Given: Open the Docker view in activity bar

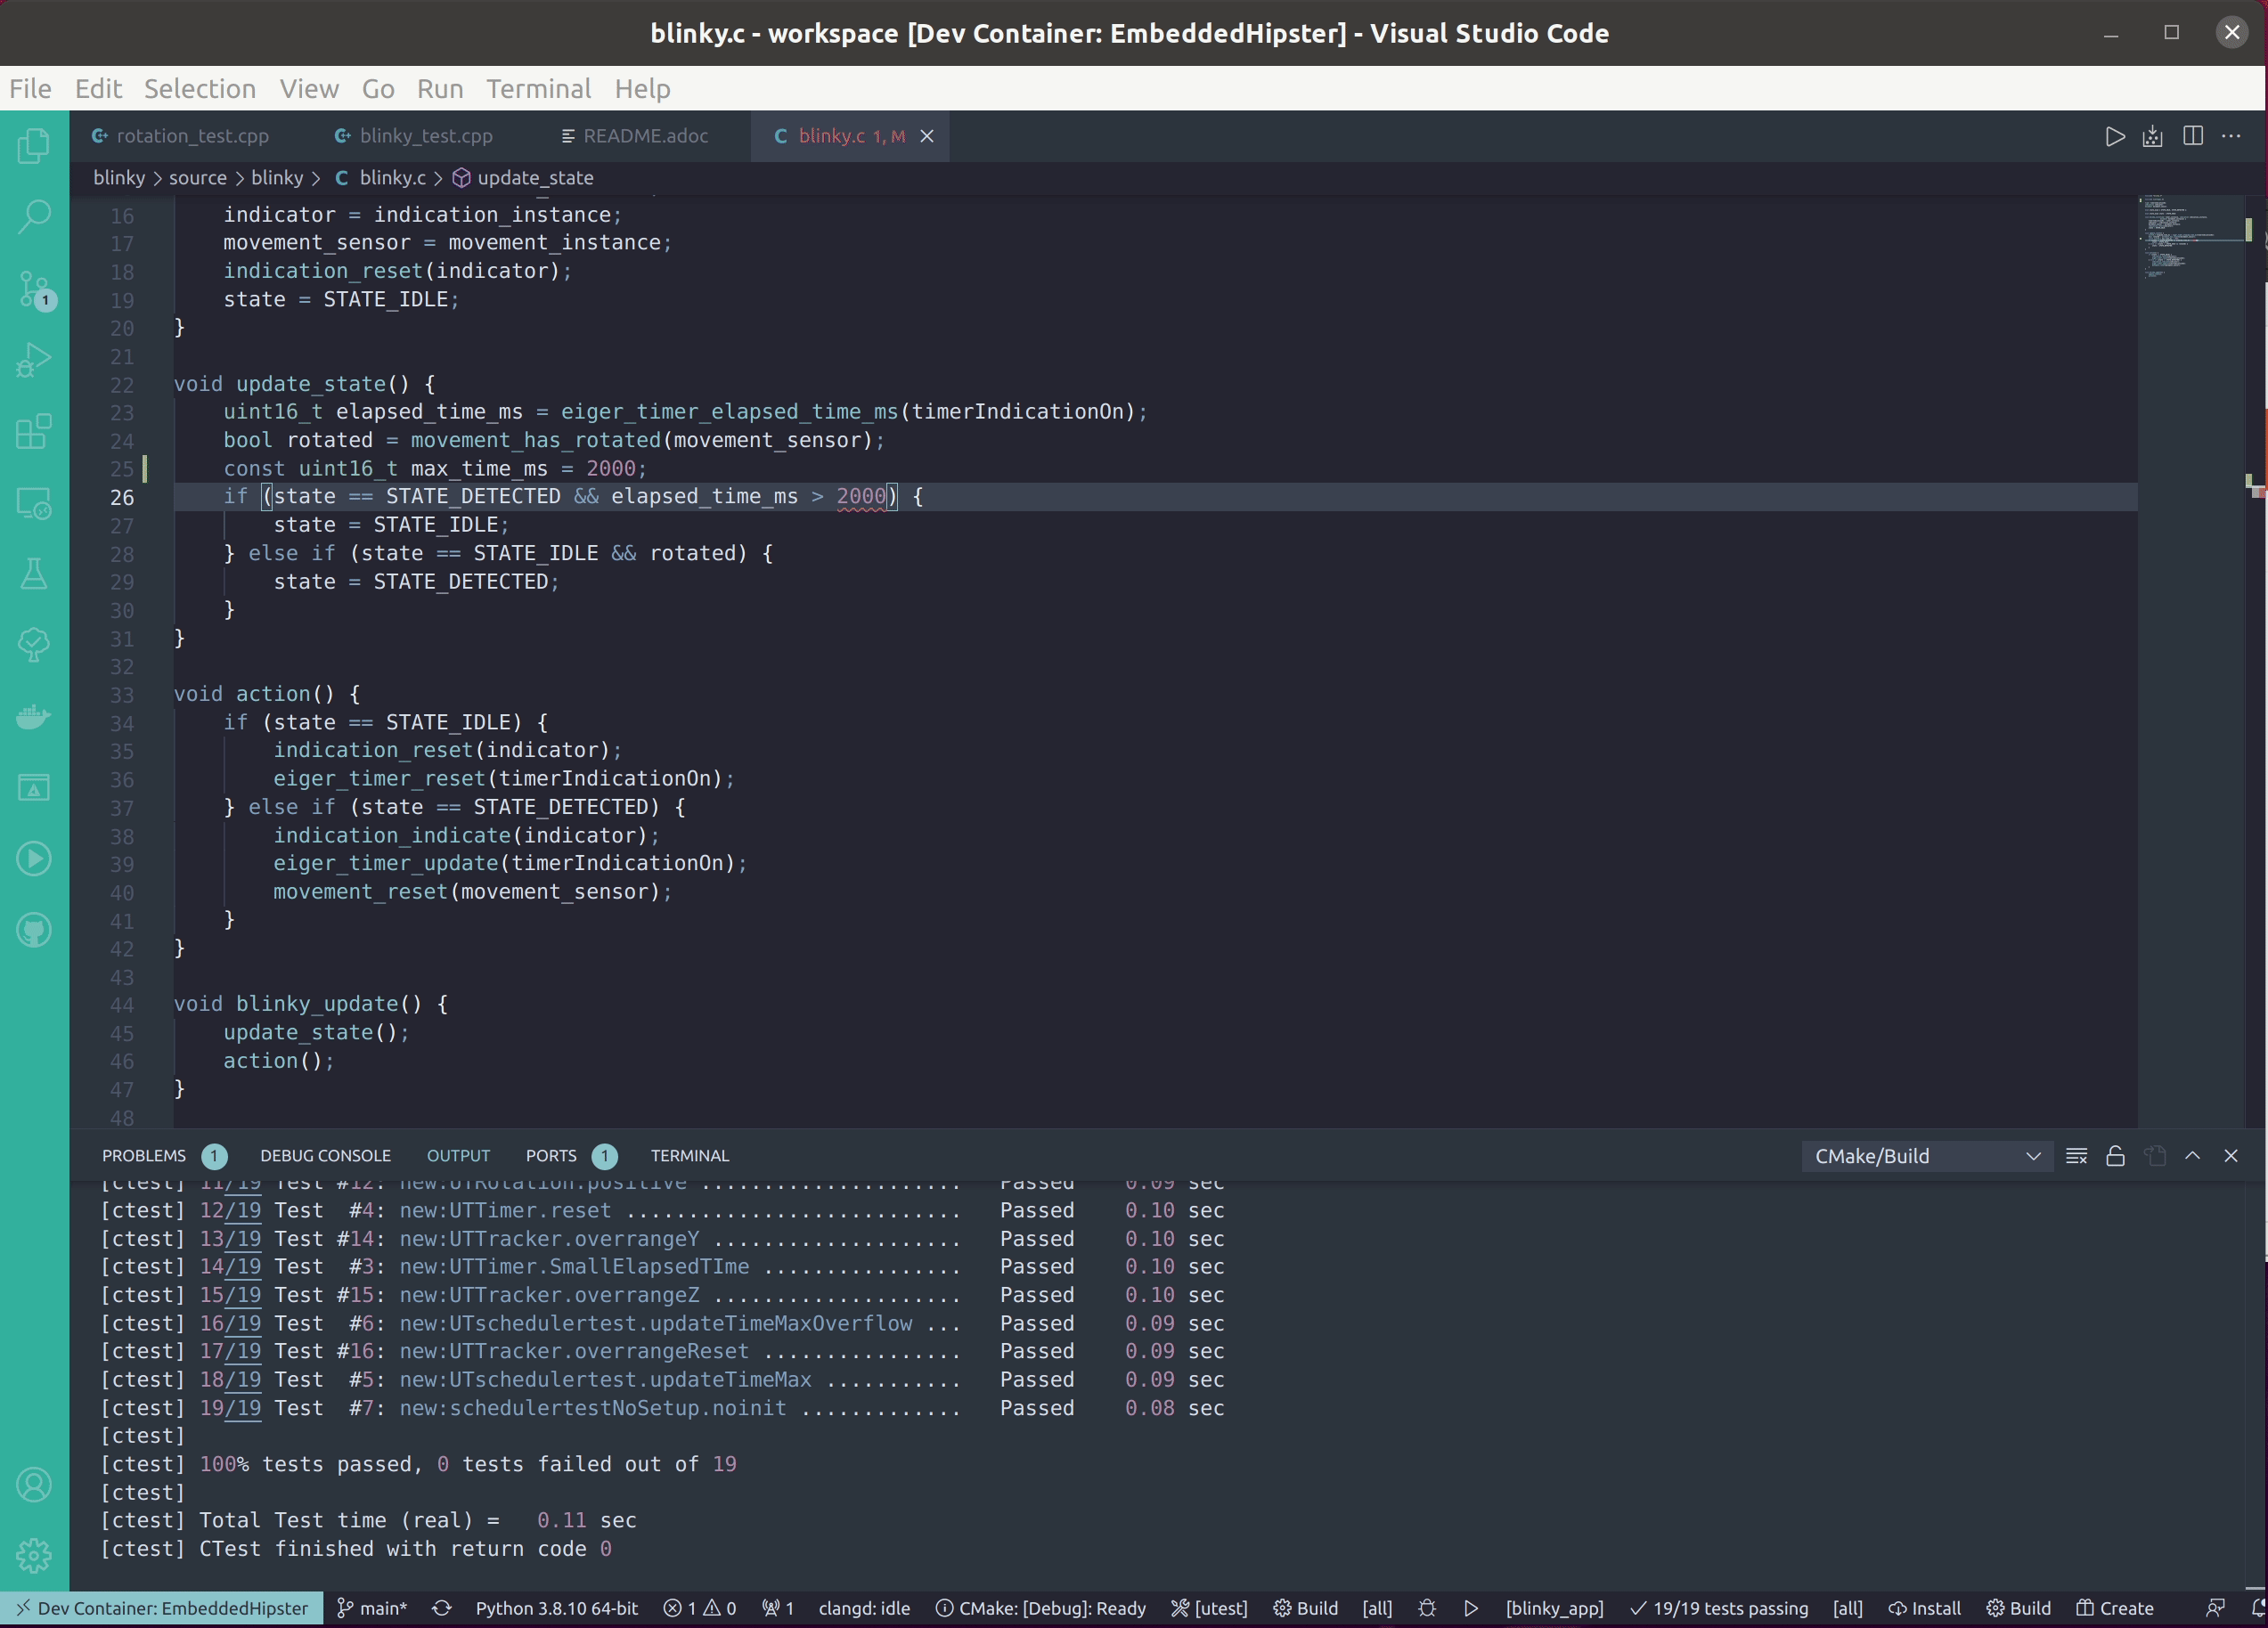Looking at the screenshot, I should coord(34,716).
